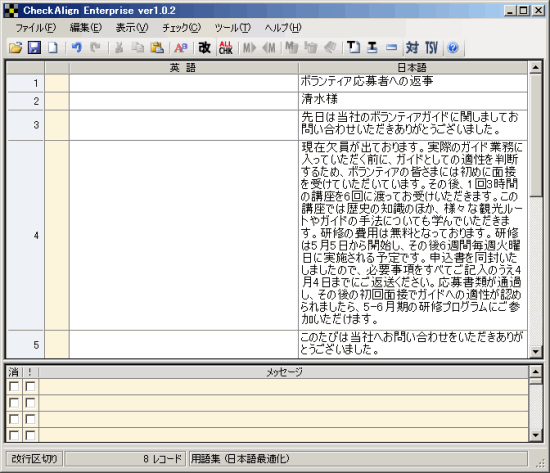This screenshot has width=550, height=473.
Task: Click the main grid scroll up arrow
Action: pyautogui.click(x=535, y=67)
